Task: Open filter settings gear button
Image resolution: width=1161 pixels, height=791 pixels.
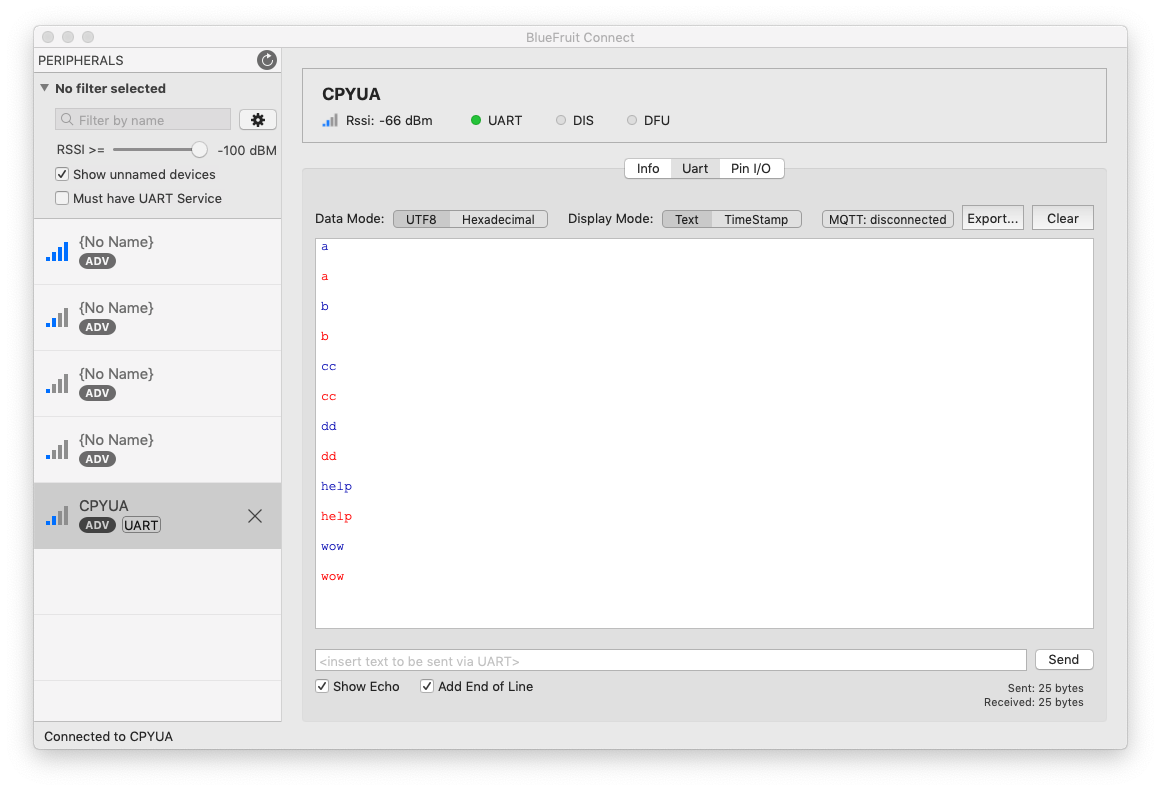Action: [x=258, y=120]
